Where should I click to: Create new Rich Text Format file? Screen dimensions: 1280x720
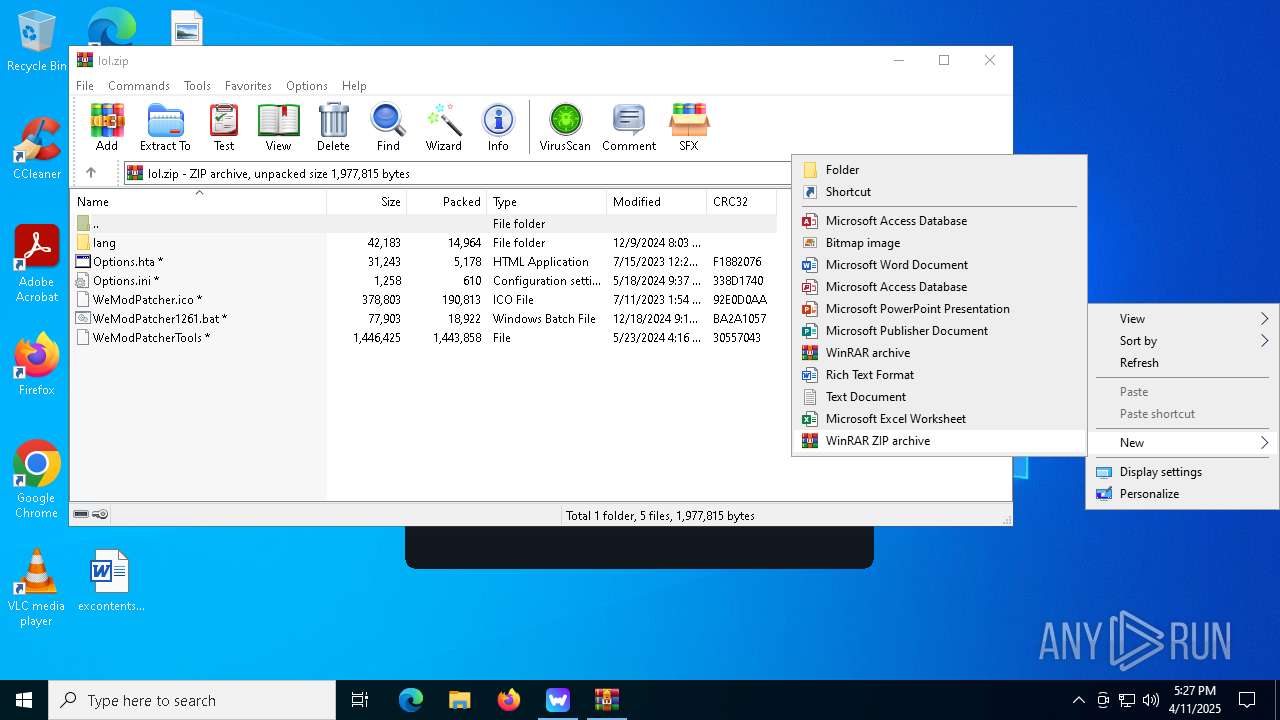tap(939, 375)
